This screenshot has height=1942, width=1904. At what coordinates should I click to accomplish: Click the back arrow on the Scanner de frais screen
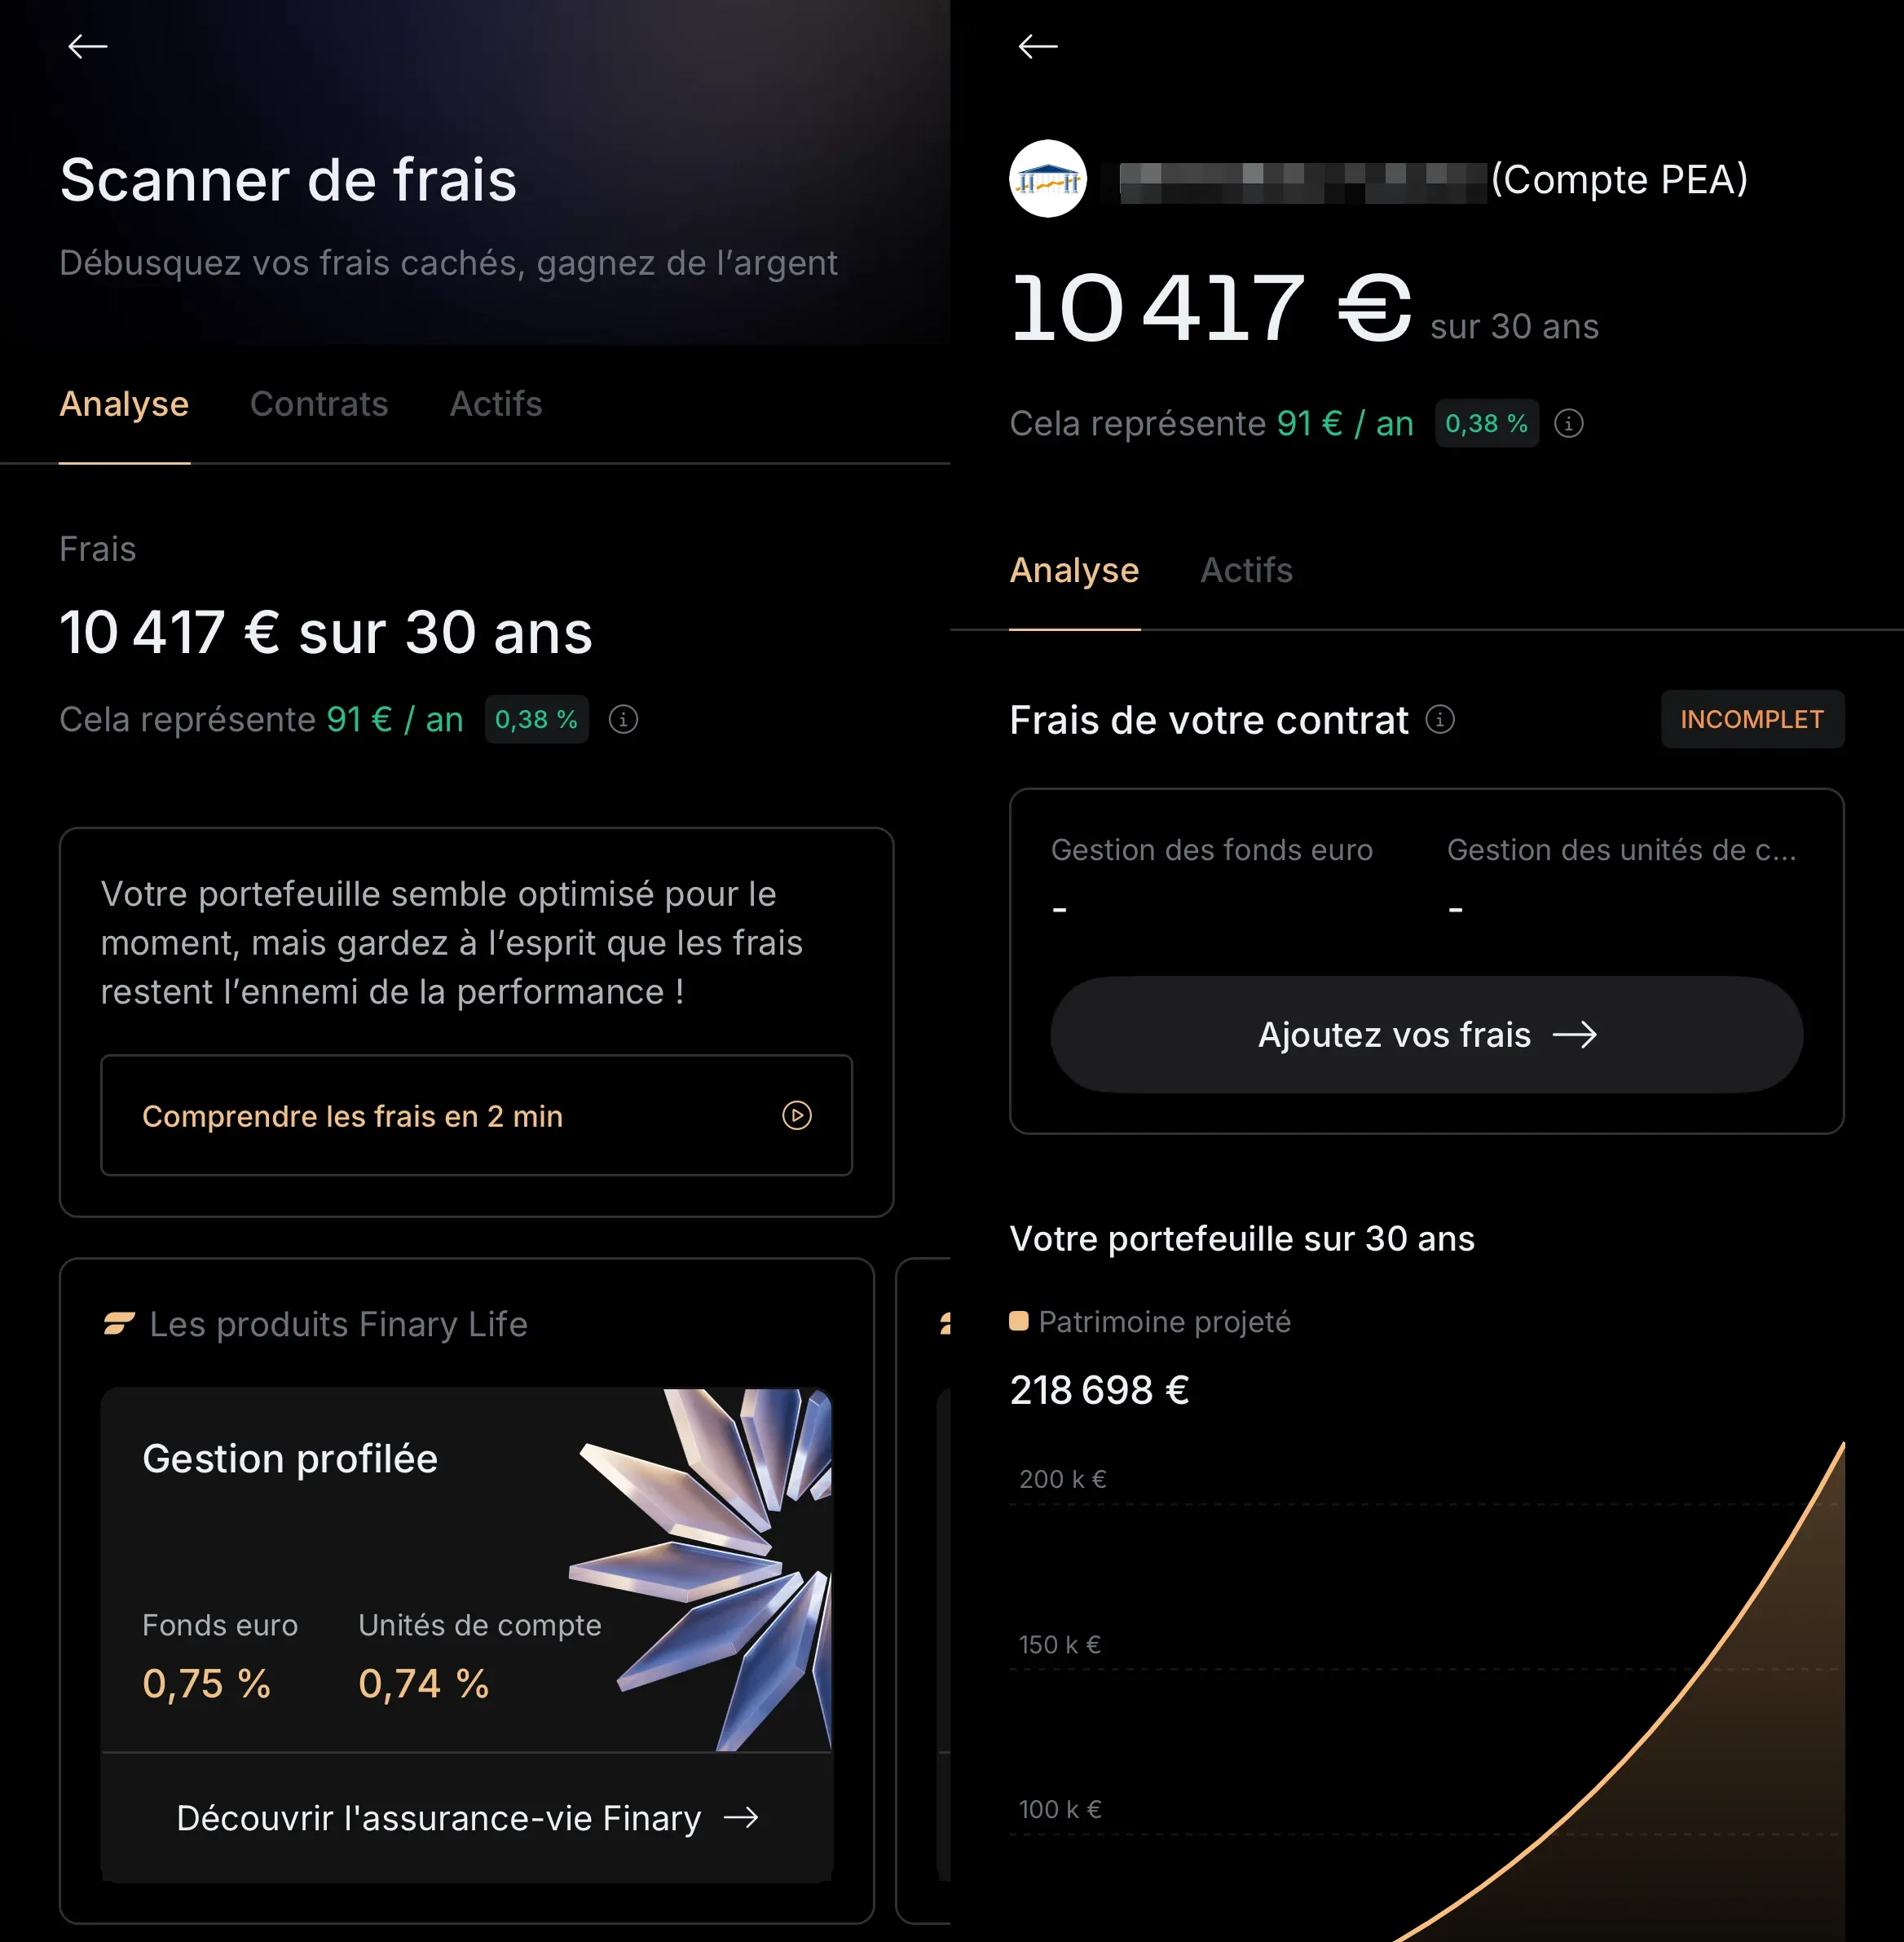click(x=88, y=46)
